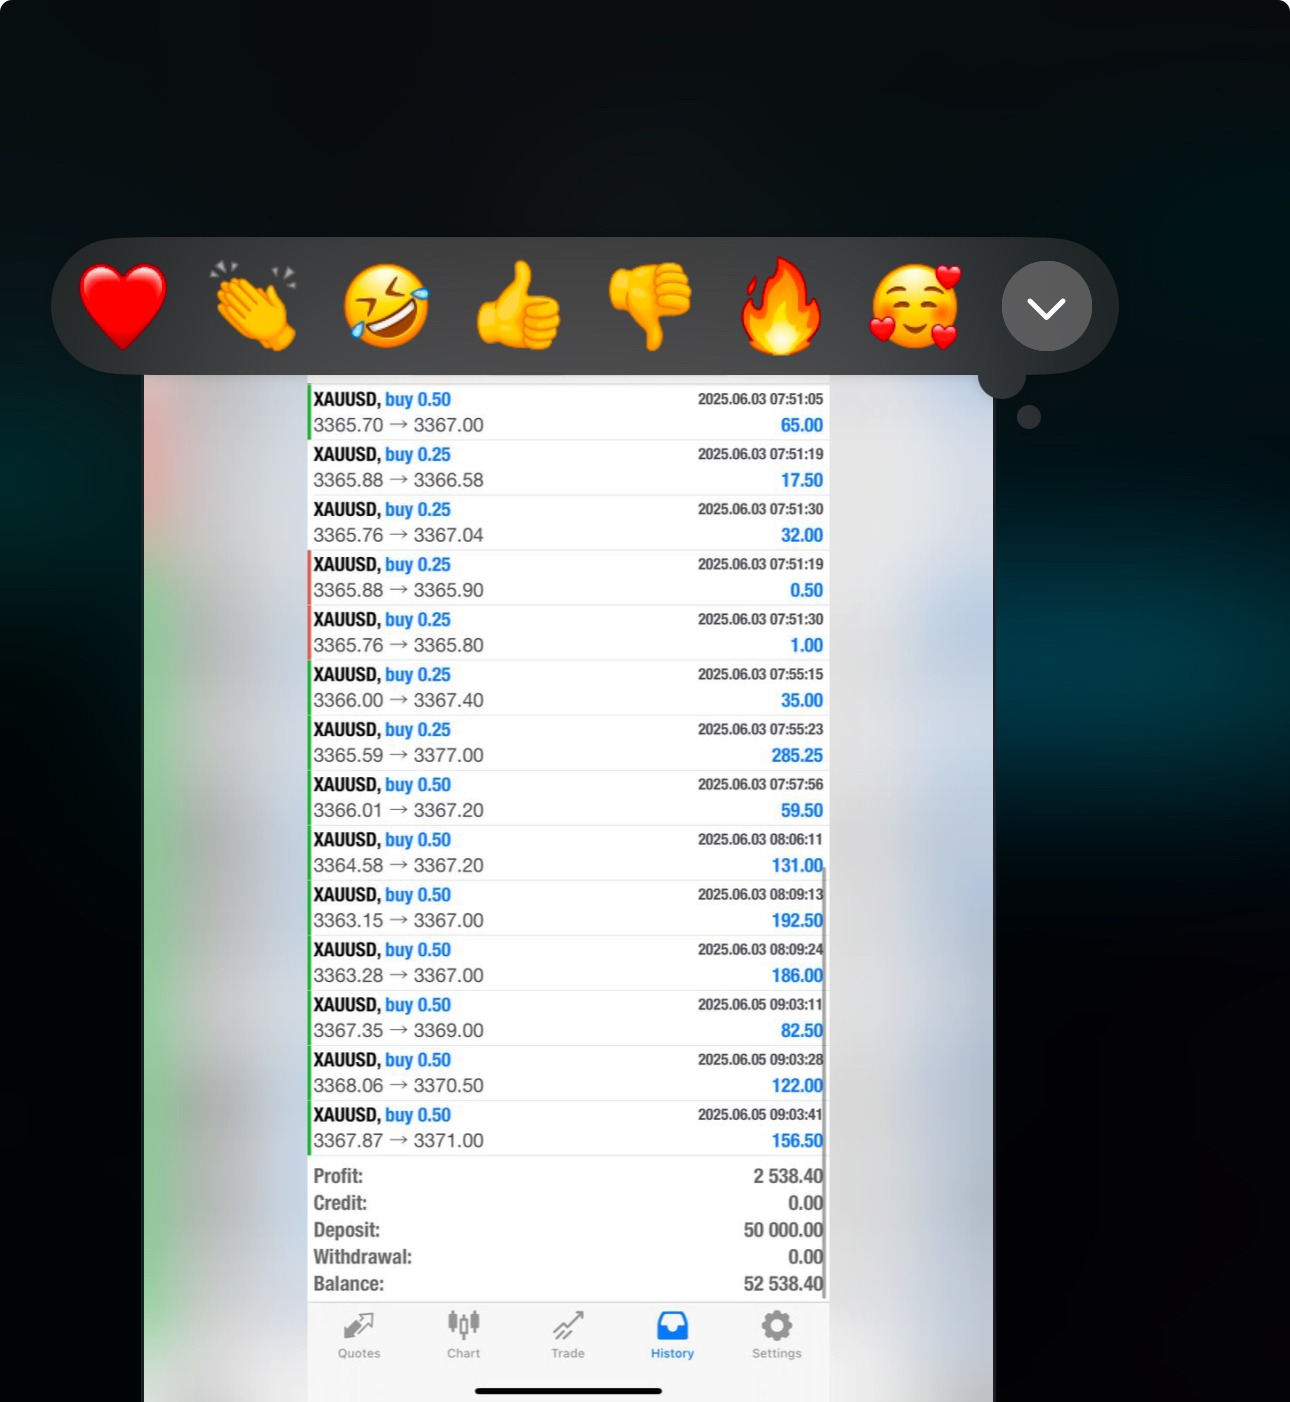1290x1402 pixels.
Task: Click the Deposit value 50 000.00
Action: (783, 1230)
